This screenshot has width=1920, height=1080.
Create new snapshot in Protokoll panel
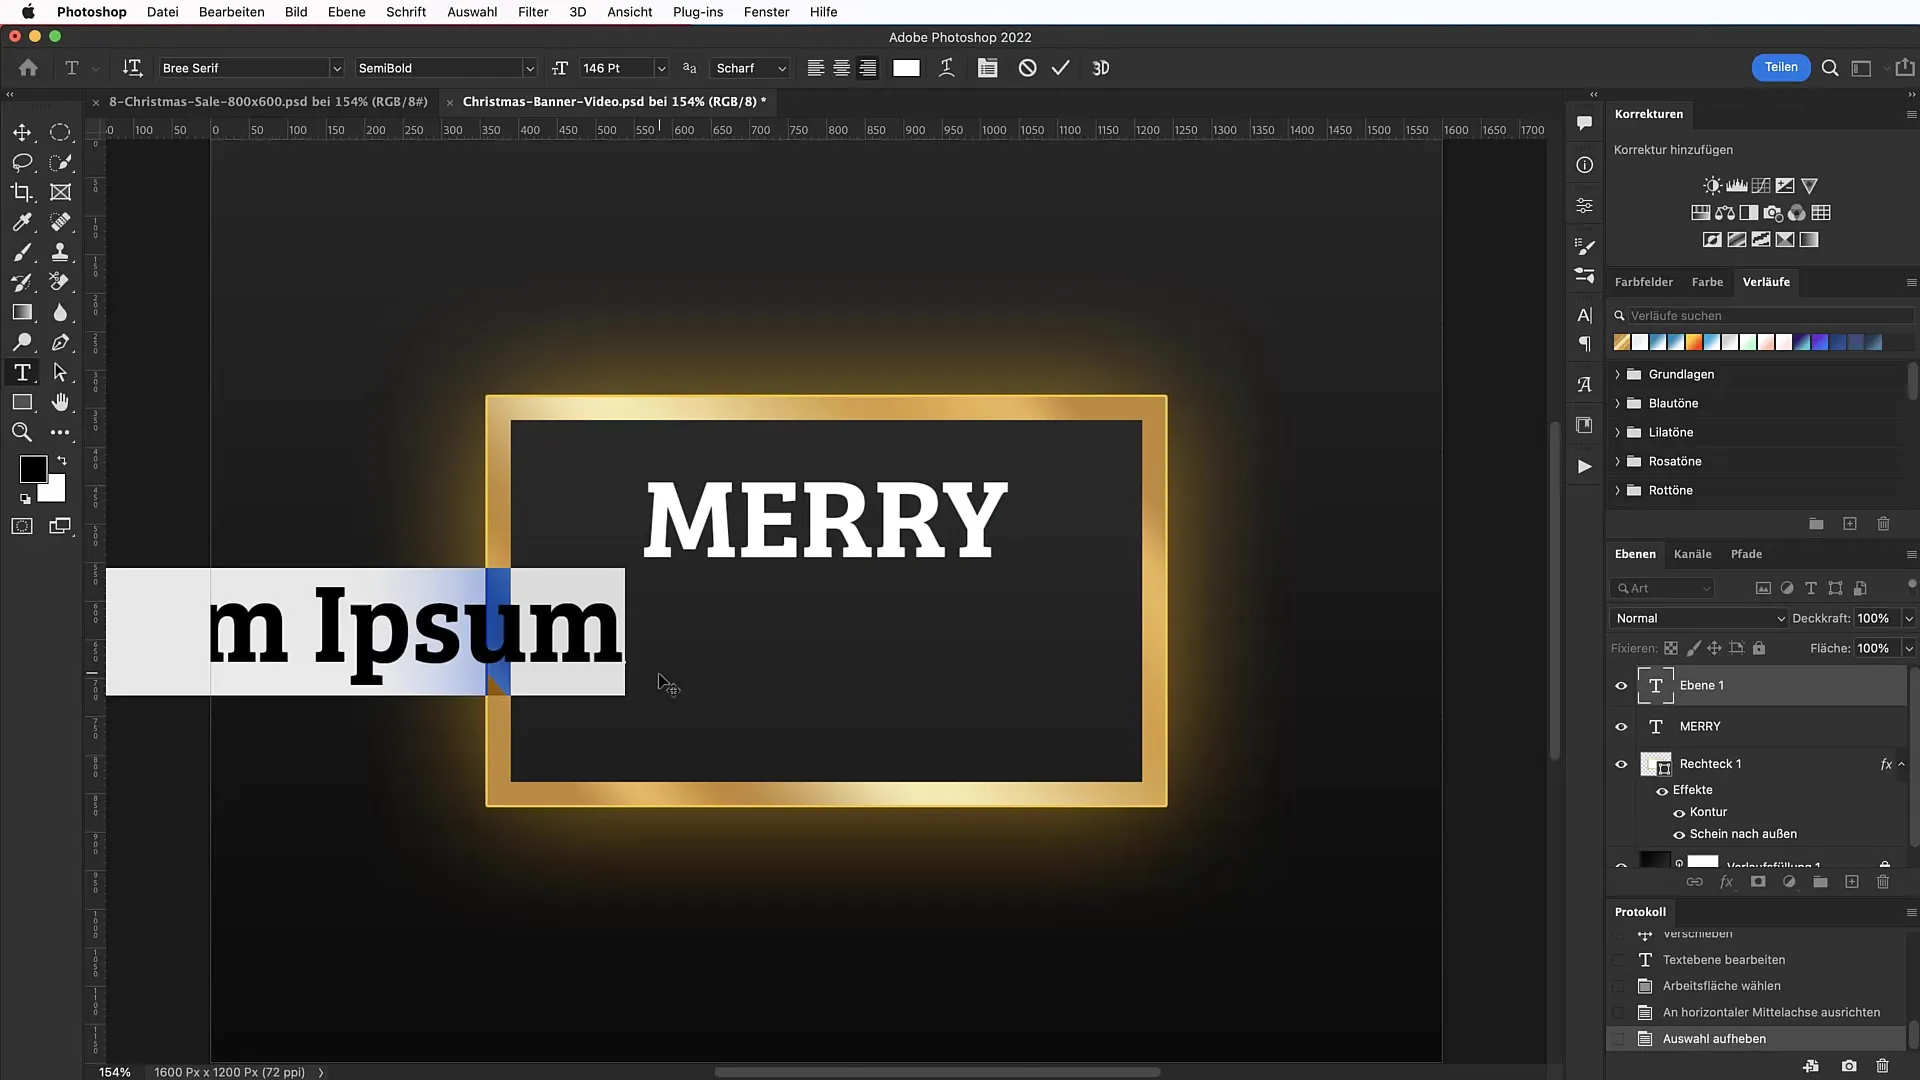pos(1849,1066)
